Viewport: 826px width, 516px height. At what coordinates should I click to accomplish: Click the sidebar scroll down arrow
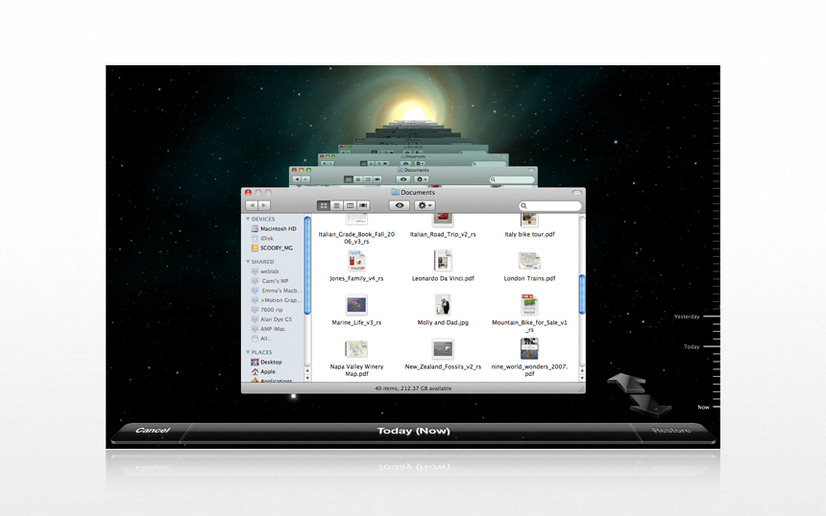[x=308, y=378]
